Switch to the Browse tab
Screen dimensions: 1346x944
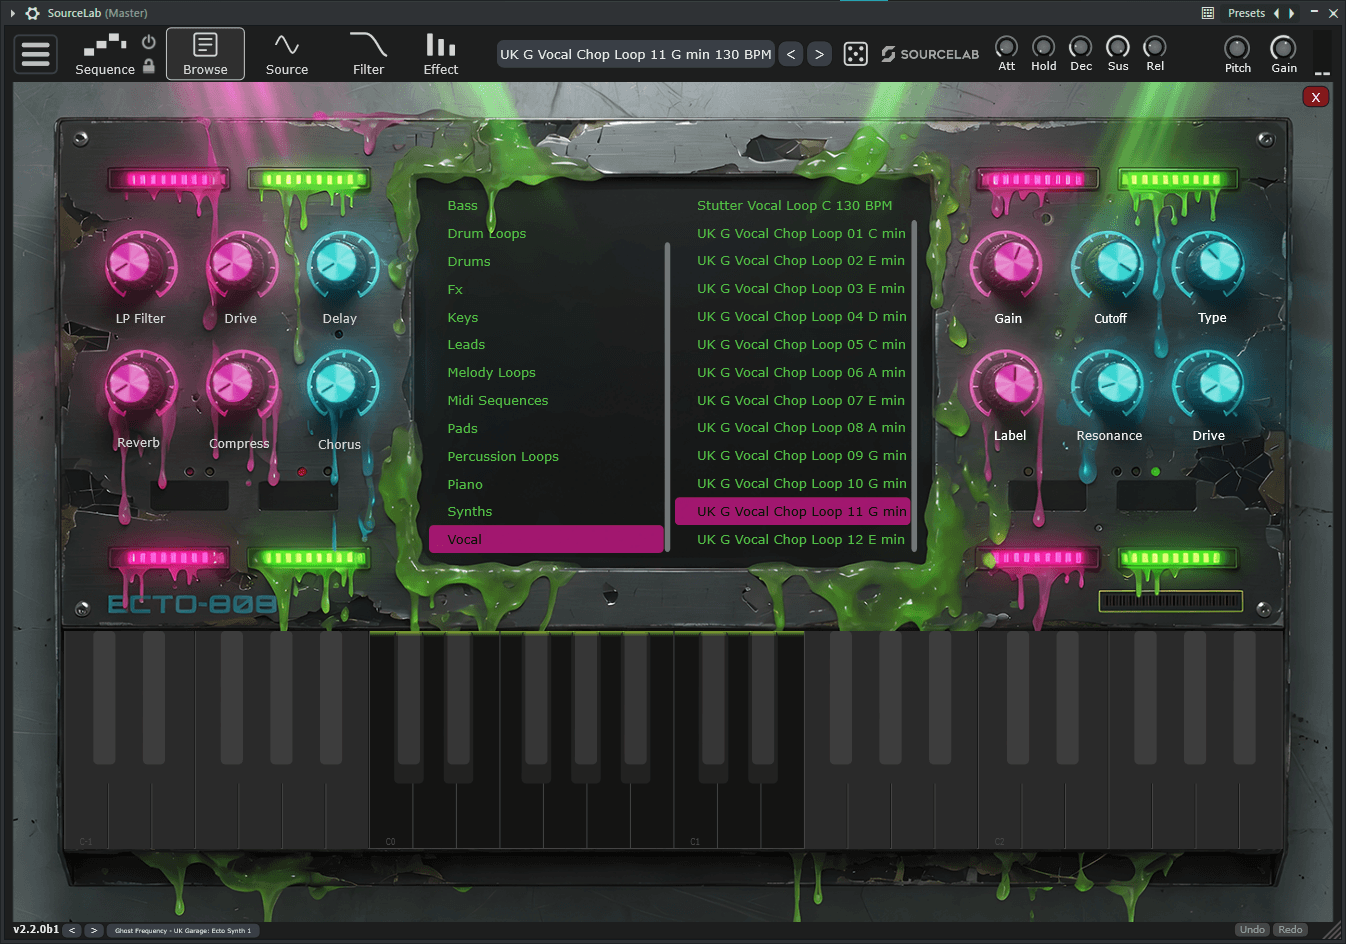tap(205, 53)
